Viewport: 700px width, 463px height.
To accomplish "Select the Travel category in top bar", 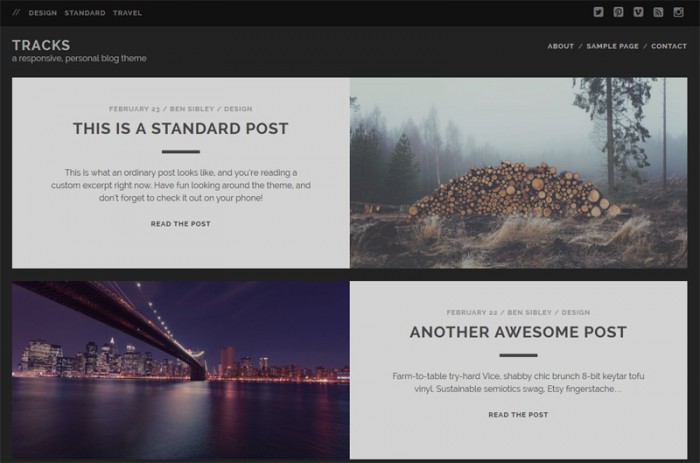I will (x=127, y=13).
